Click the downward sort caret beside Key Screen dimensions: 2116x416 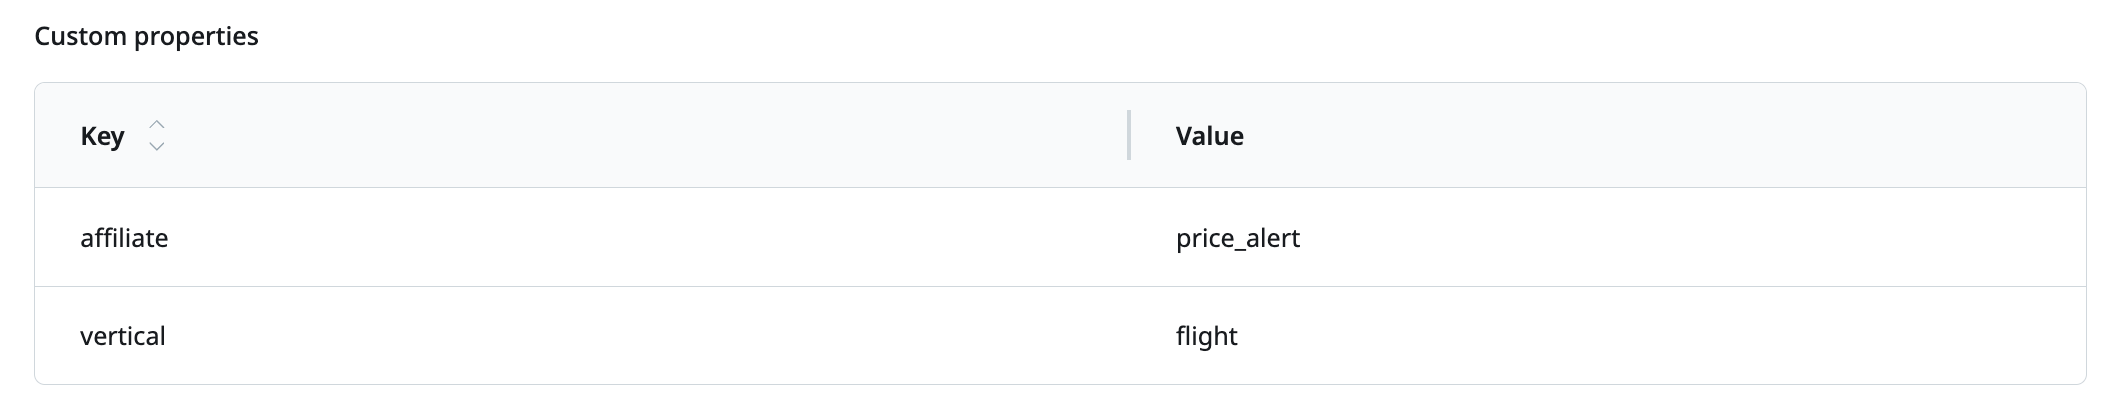tap(156, 146)
